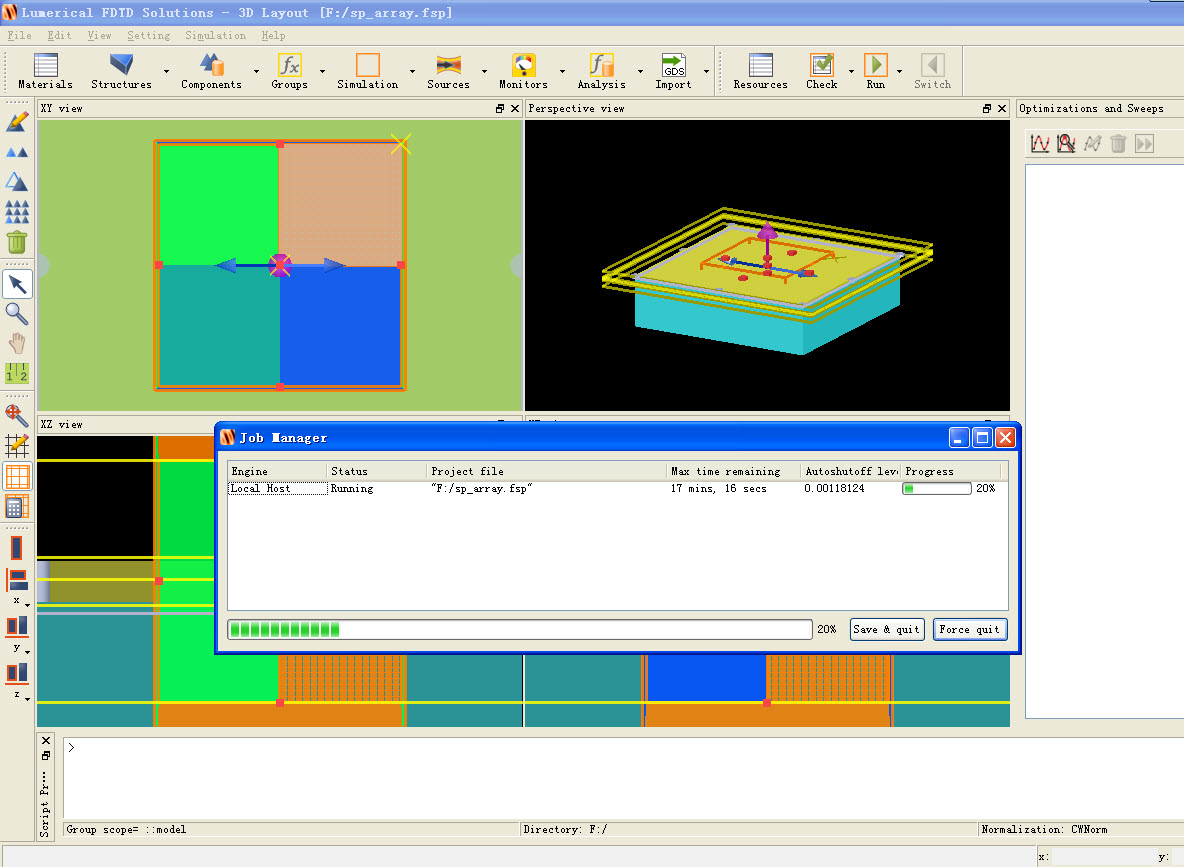The width and height of the screenshot is (1184, 867).
Task: Expand the Monitors dropdown arrow
Action: (x=562, y=72)
